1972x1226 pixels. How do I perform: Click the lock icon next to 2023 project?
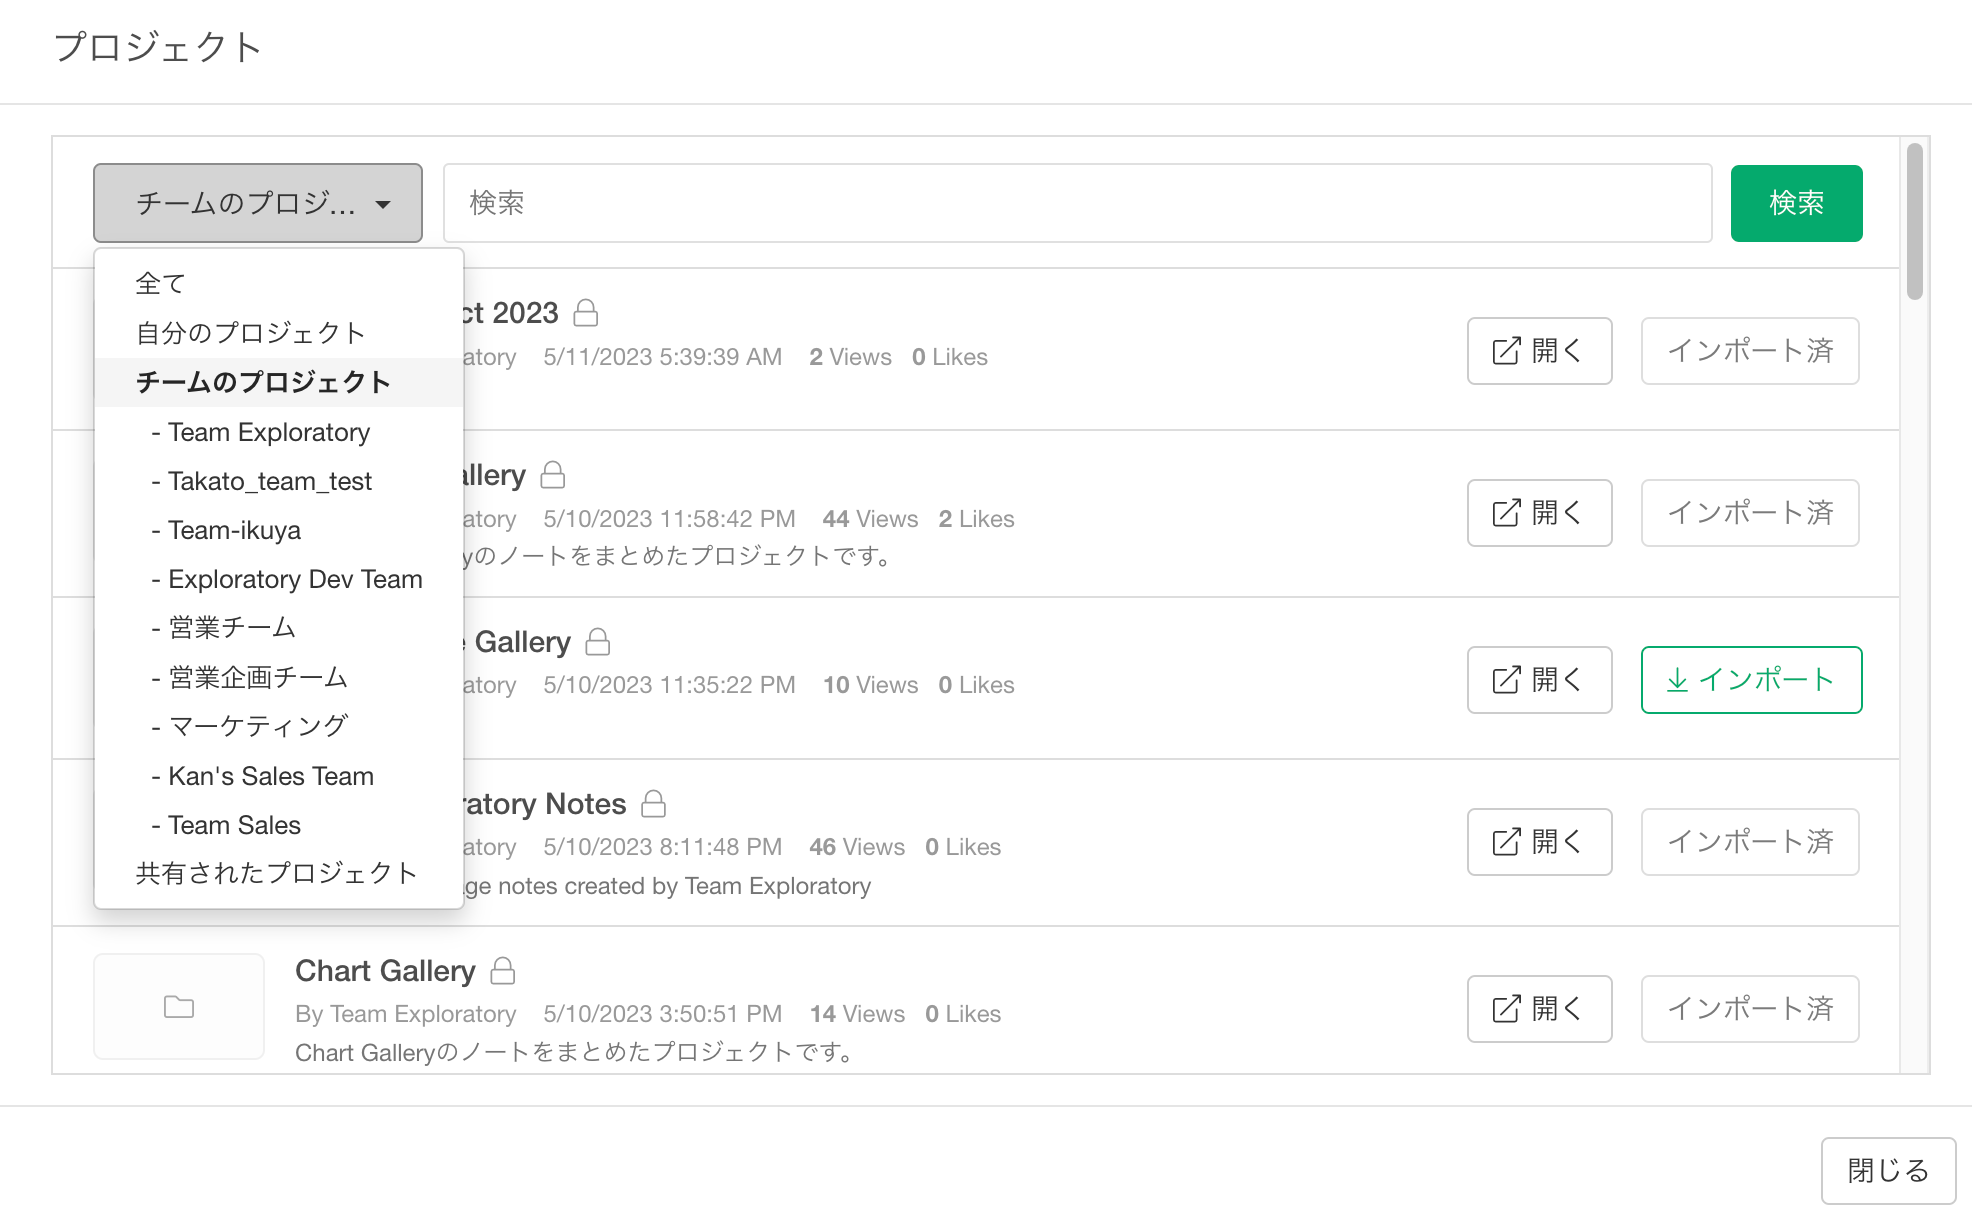click(586, 313)
